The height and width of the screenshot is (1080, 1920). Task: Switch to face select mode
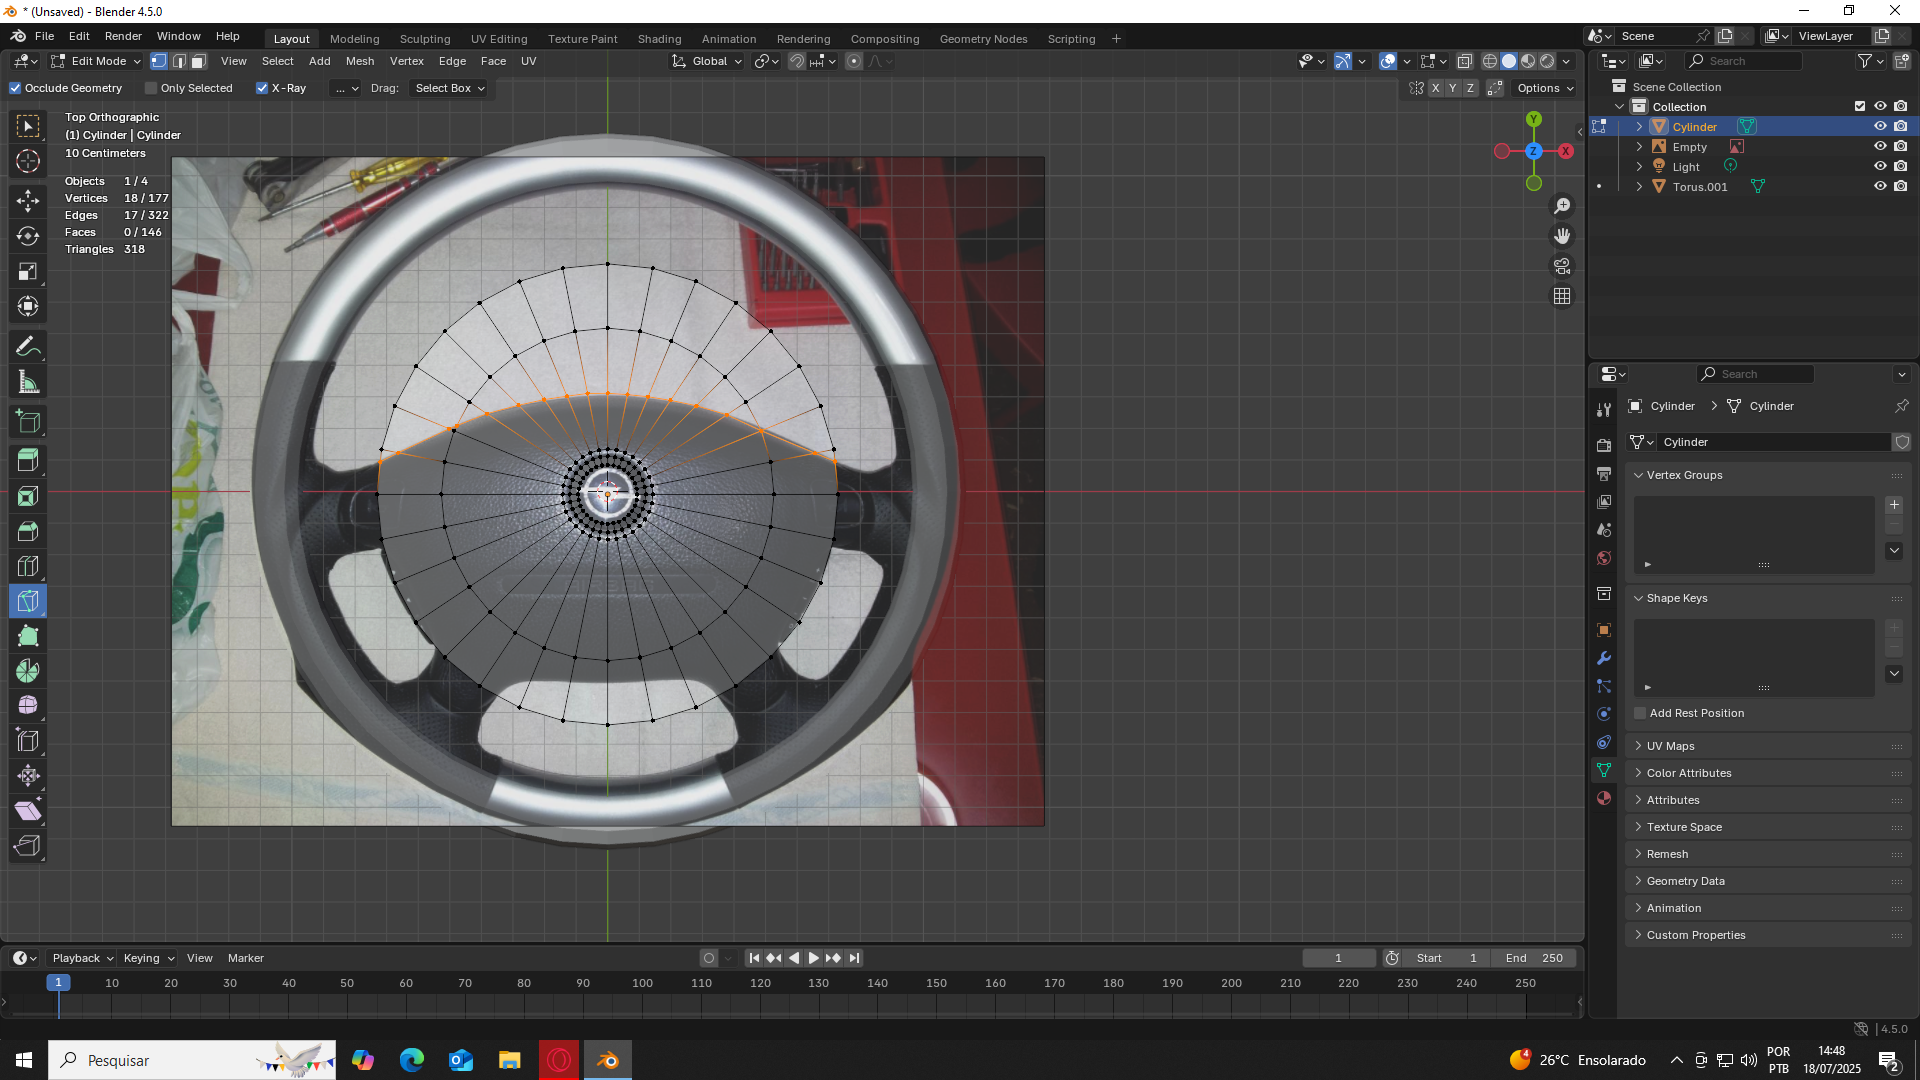point(199,62)
